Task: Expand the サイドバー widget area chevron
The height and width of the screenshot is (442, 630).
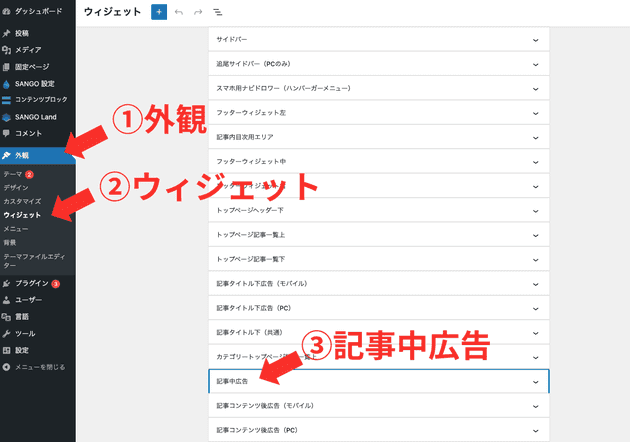Action: (x=536, y=40)
